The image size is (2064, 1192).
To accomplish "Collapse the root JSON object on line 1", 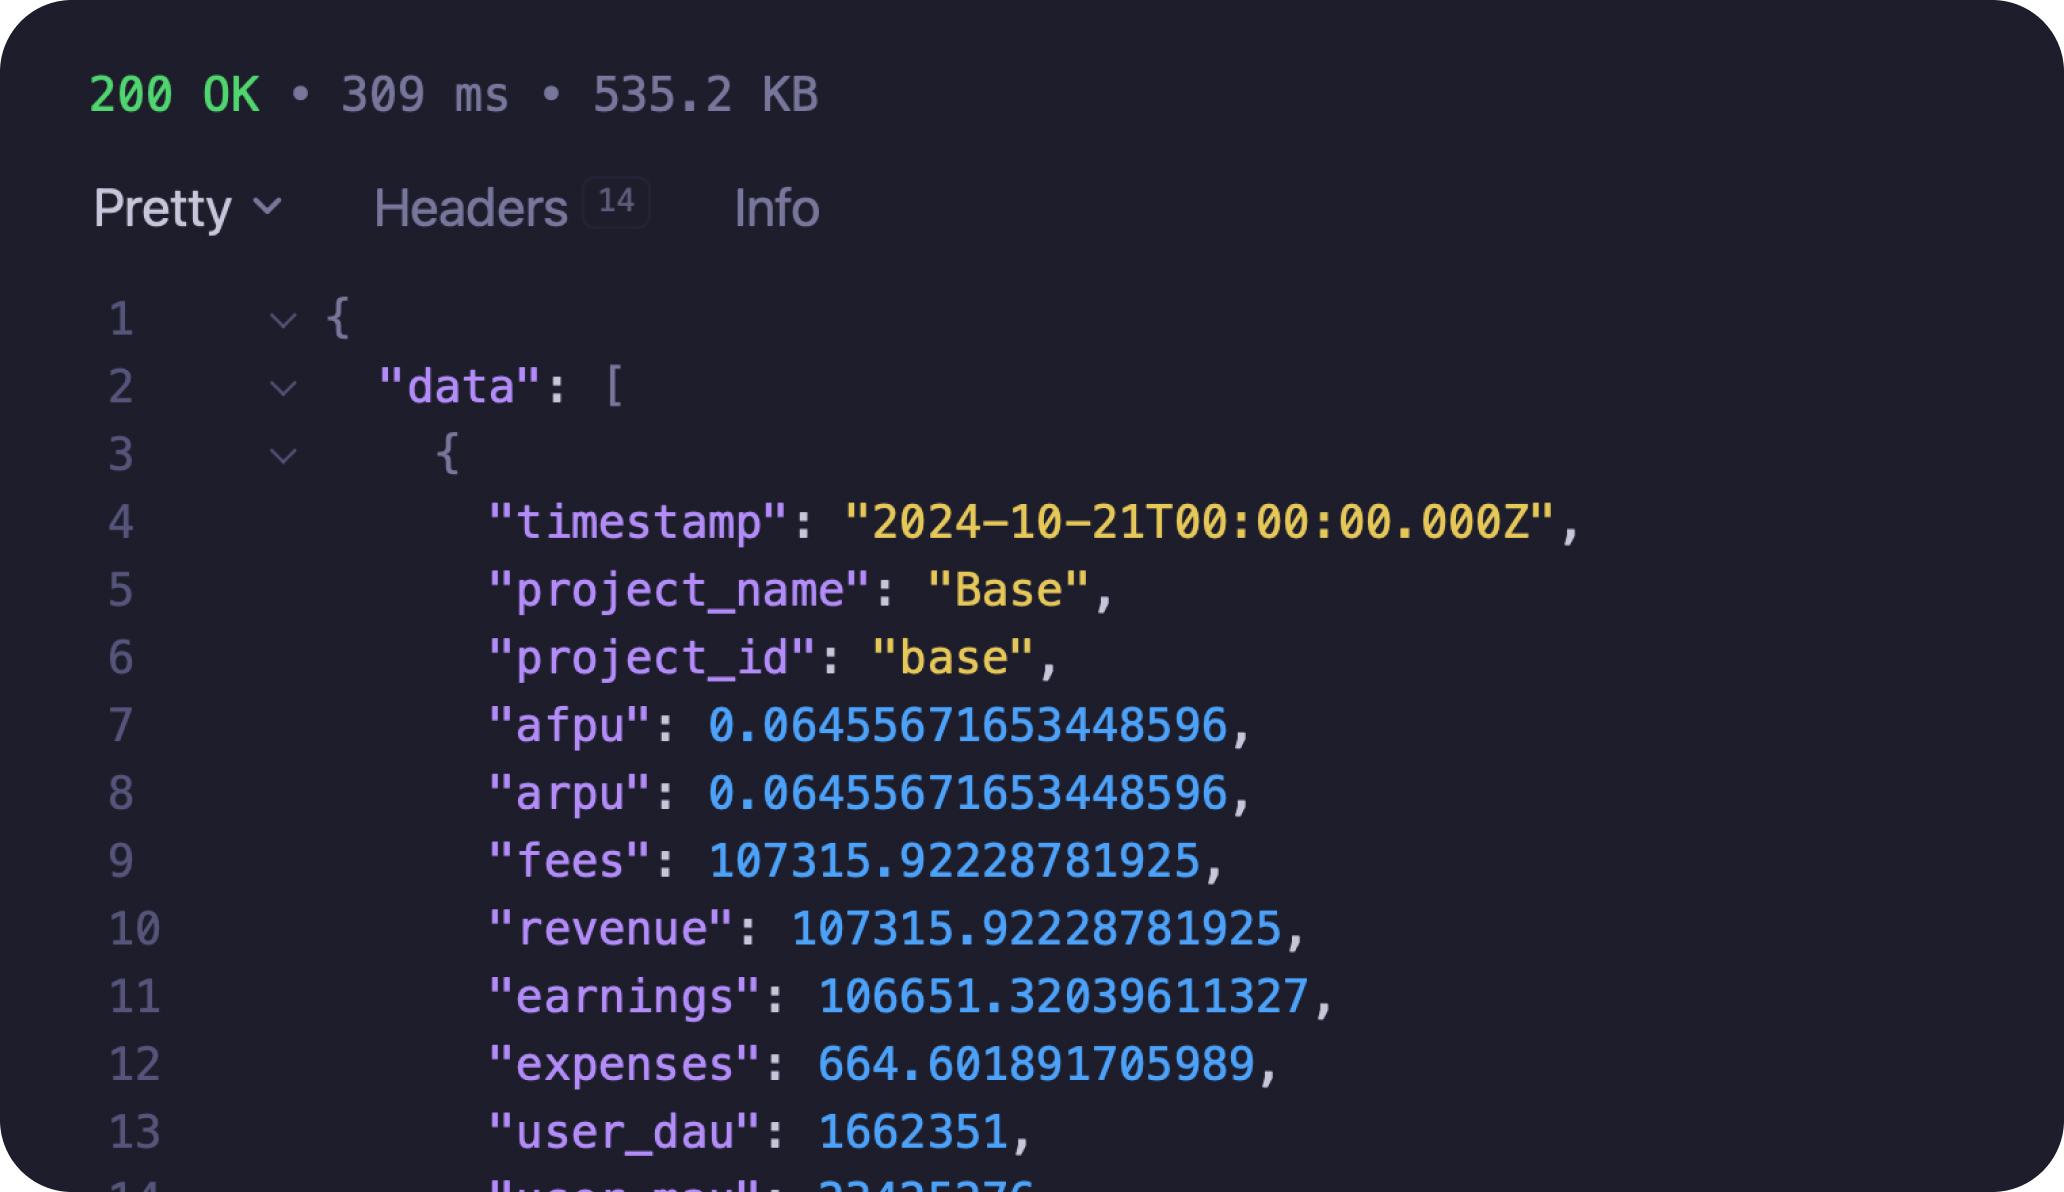I will [x=283, y=318].
